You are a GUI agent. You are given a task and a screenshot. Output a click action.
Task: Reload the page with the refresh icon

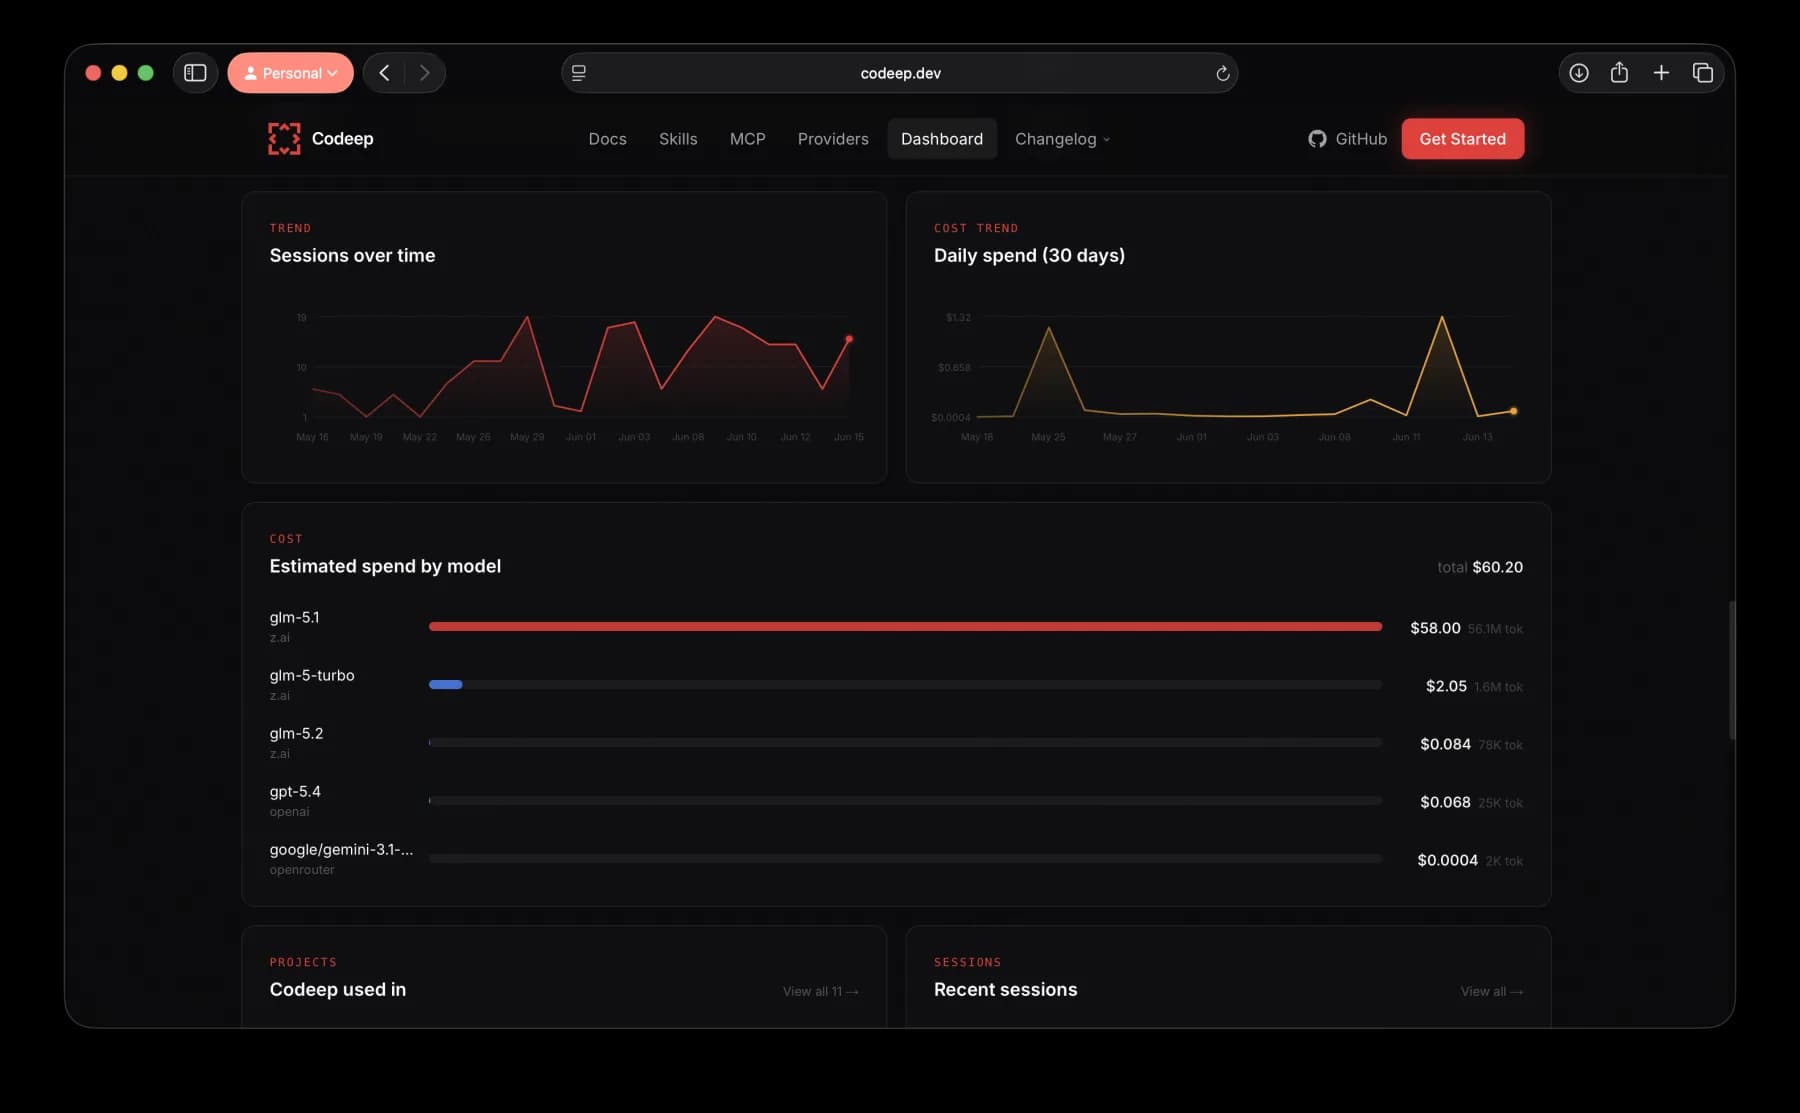(1222, 73)
